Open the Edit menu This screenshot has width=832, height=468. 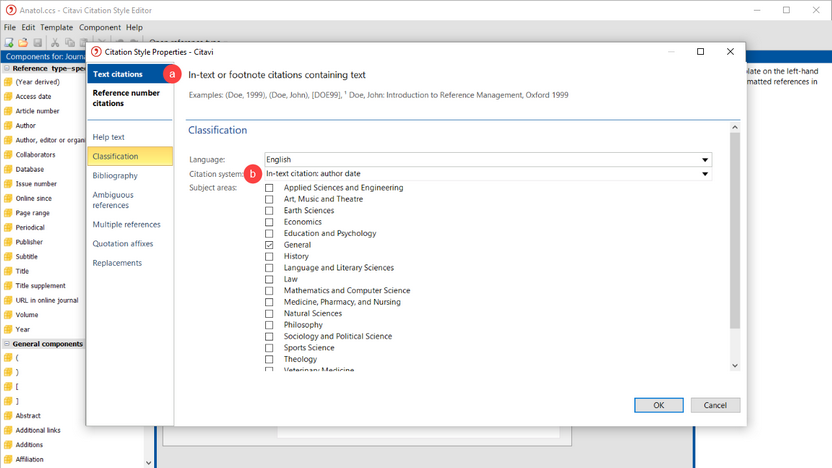28,27
